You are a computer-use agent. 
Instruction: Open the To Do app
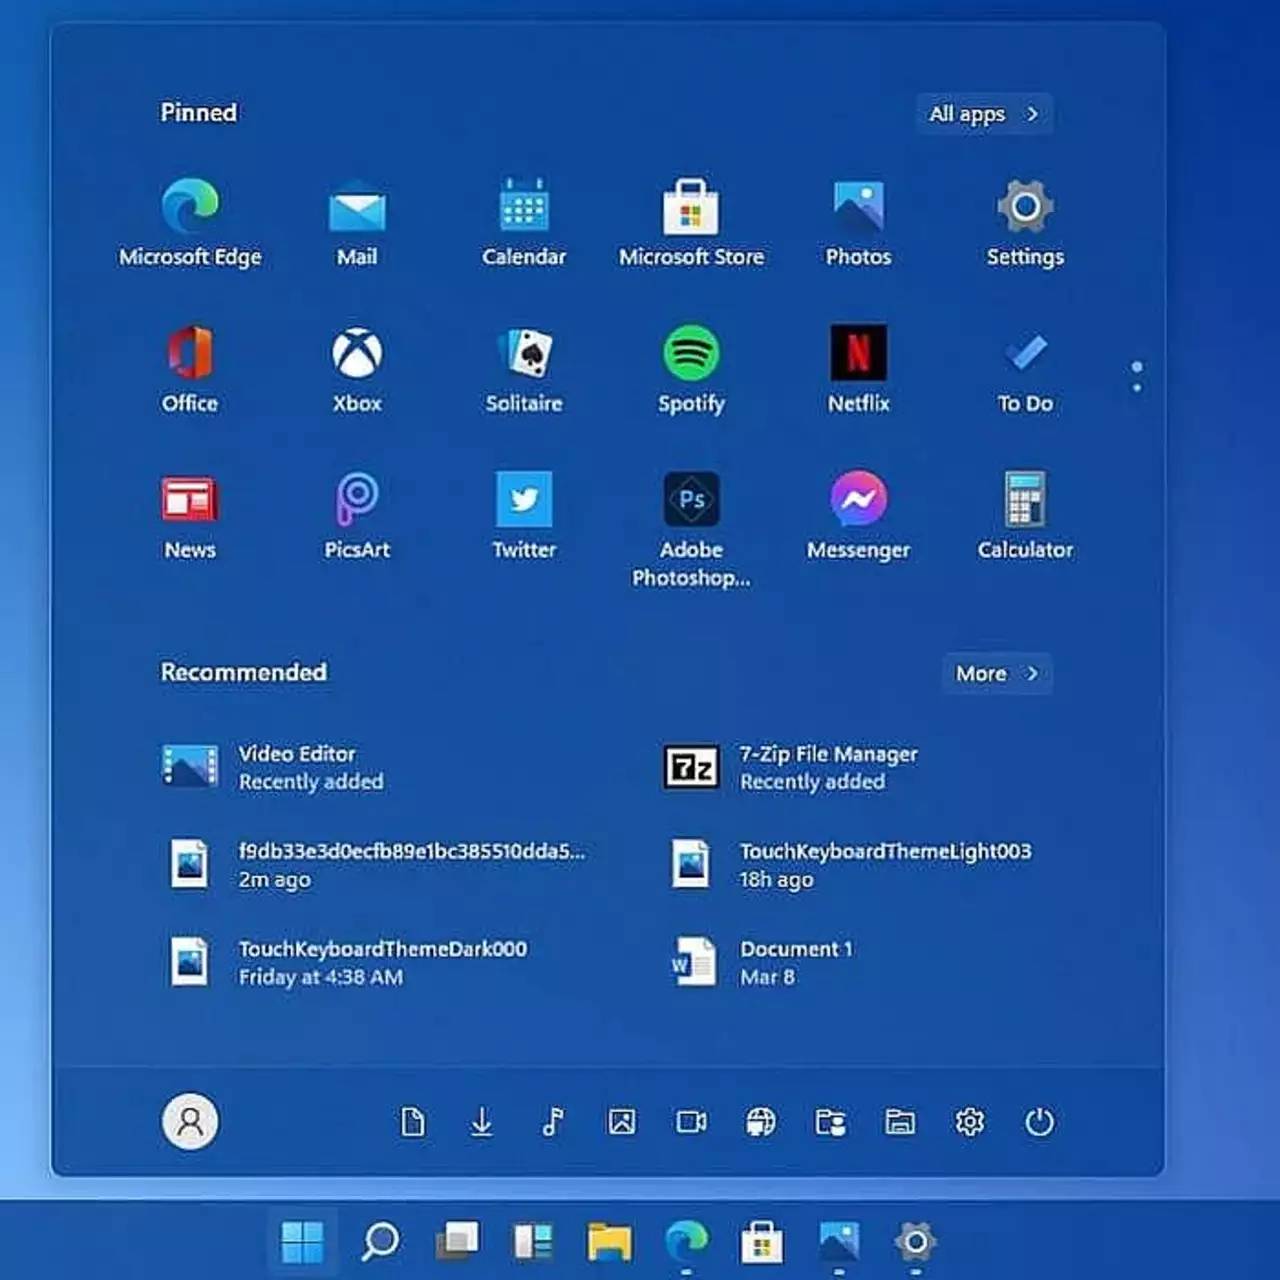[1025, 369]
